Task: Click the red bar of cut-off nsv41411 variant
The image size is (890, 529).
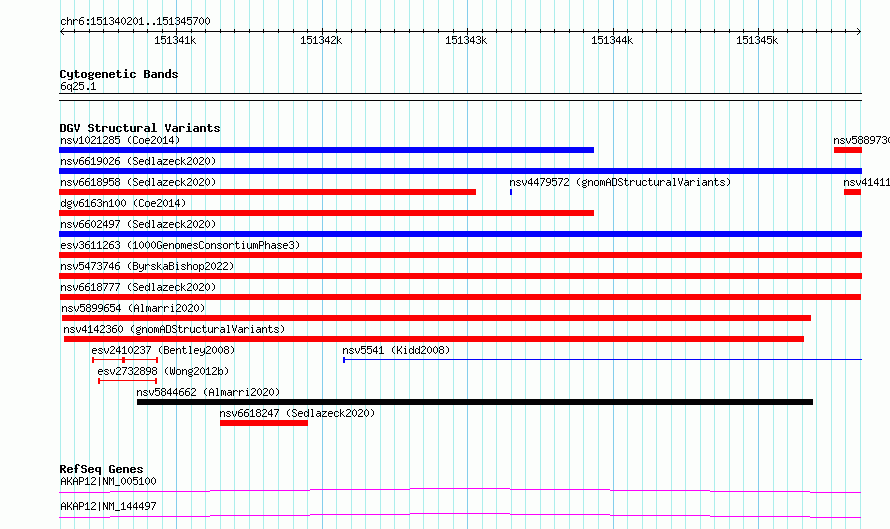Action: pos(853,192)
